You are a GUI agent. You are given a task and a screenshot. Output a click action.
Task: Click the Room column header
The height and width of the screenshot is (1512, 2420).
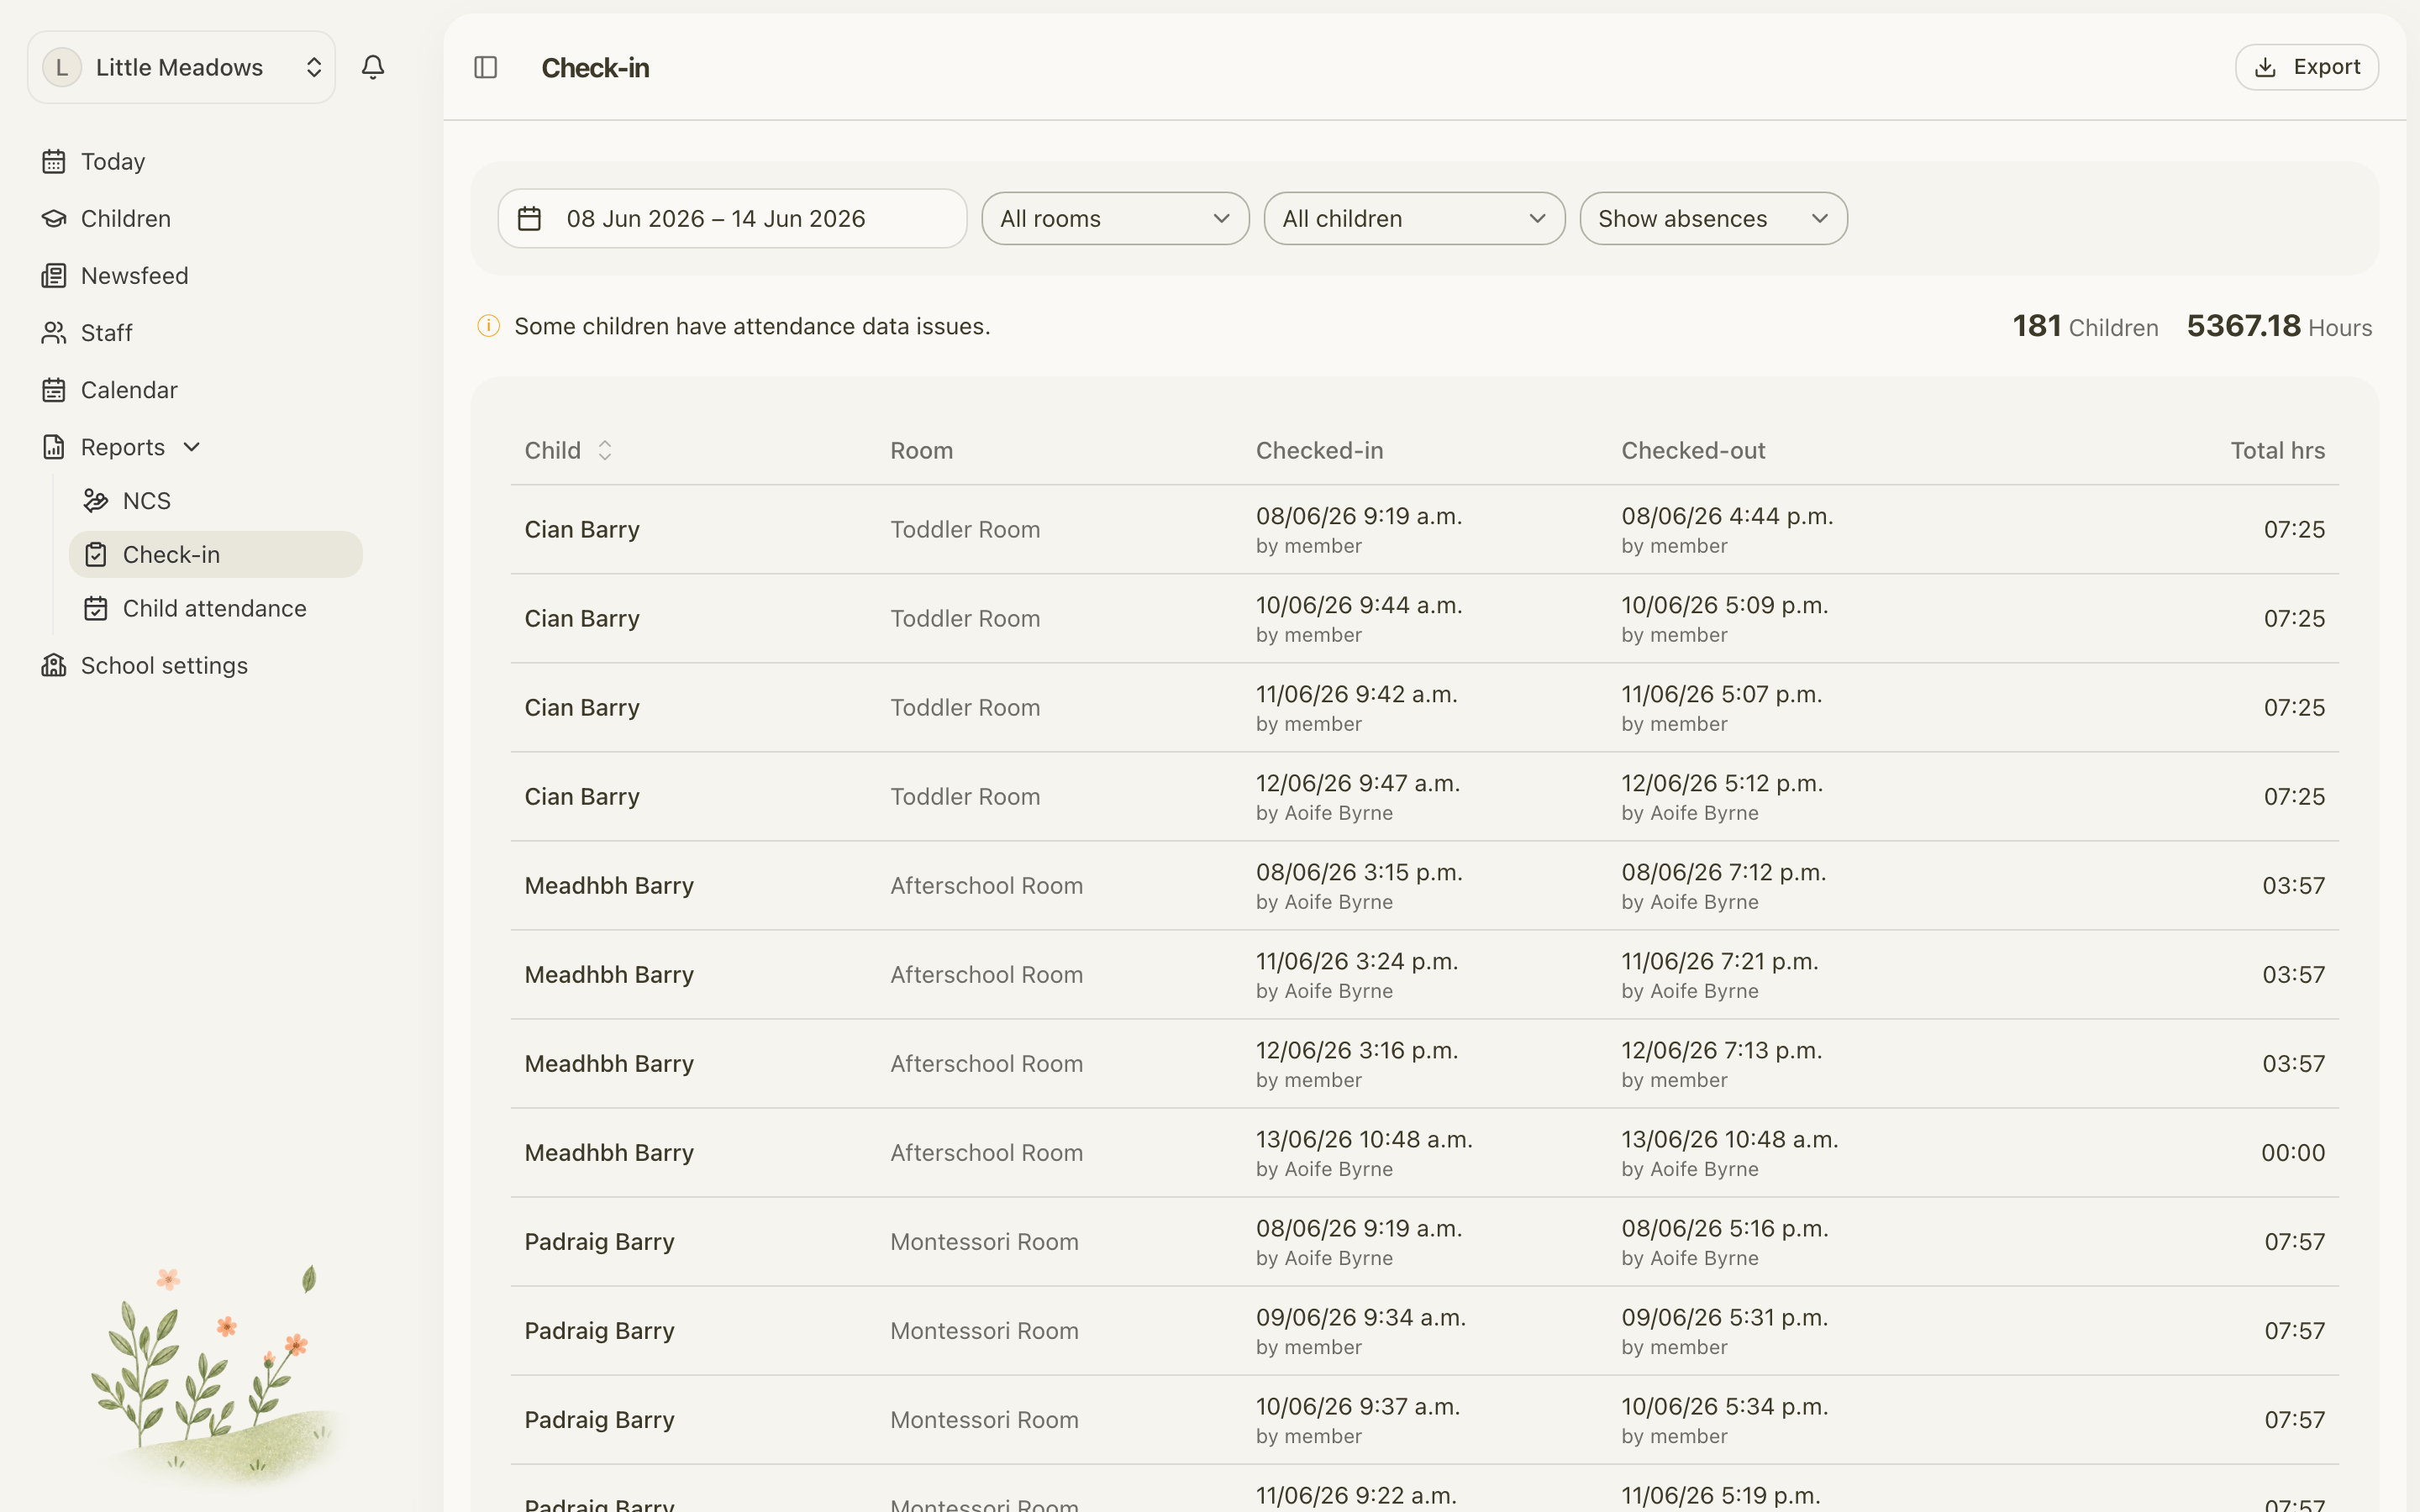(x=921, y=450)
